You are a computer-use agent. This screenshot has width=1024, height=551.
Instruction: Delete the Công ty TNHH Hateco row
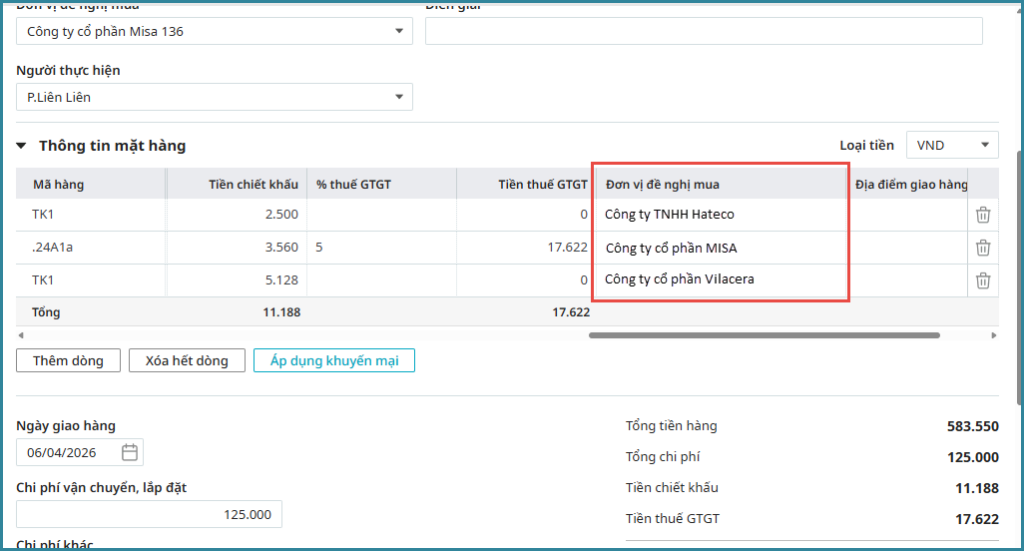click(x=983, y=215)
